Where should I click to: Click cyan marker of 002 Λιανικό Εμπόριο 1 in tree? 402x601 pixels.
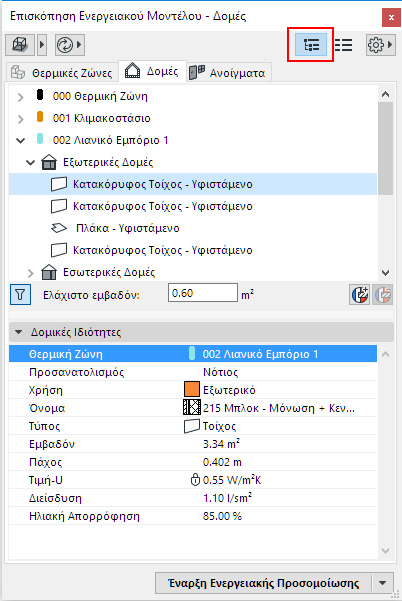[x=40, y=139]
